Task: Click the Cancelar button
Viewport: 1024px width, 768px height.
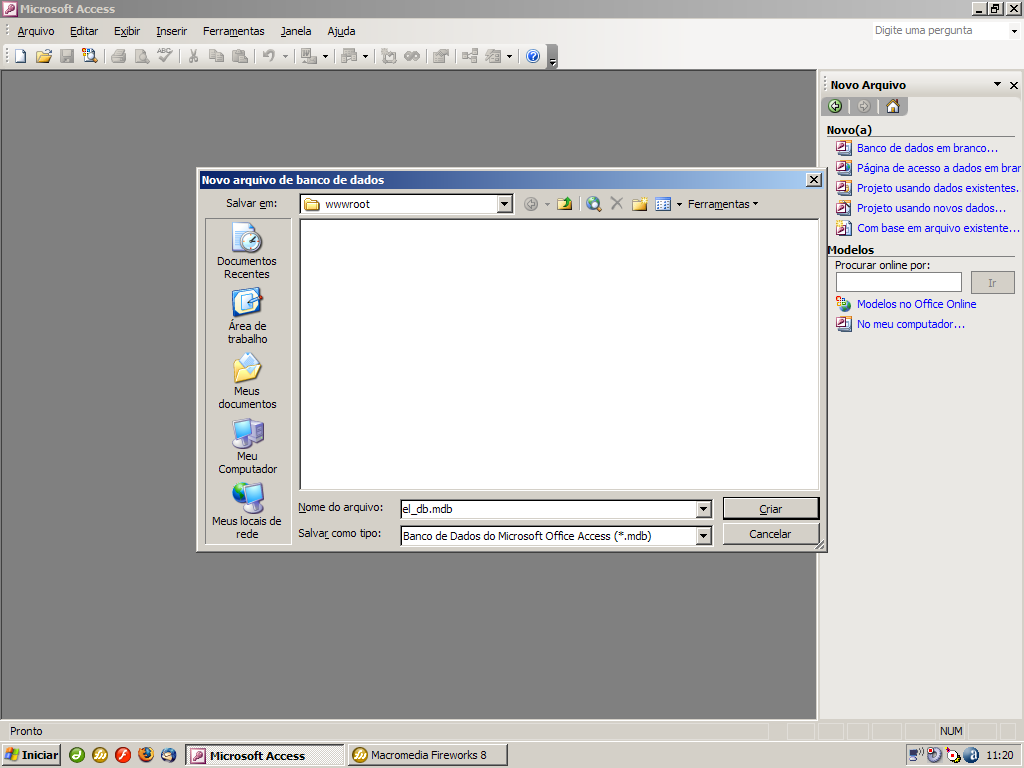Action: [771, 534]
